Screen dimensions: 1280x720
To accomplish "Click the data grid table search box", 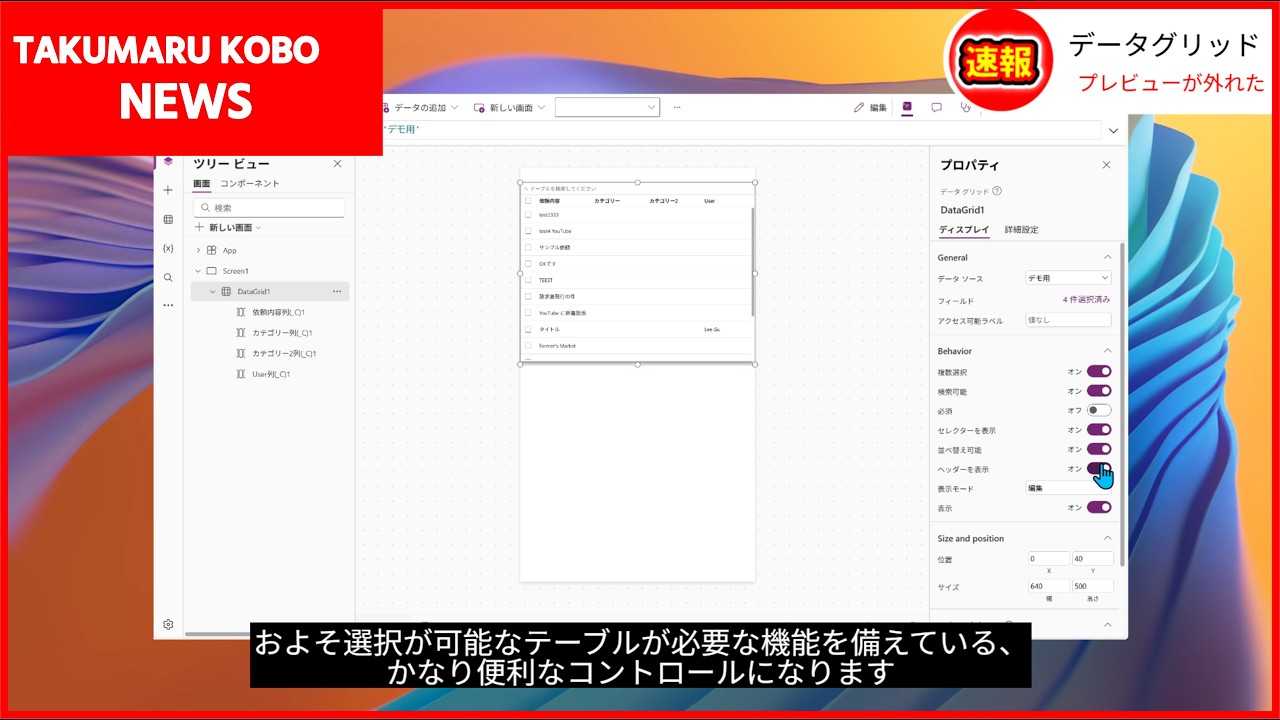I will click(637, 188).
